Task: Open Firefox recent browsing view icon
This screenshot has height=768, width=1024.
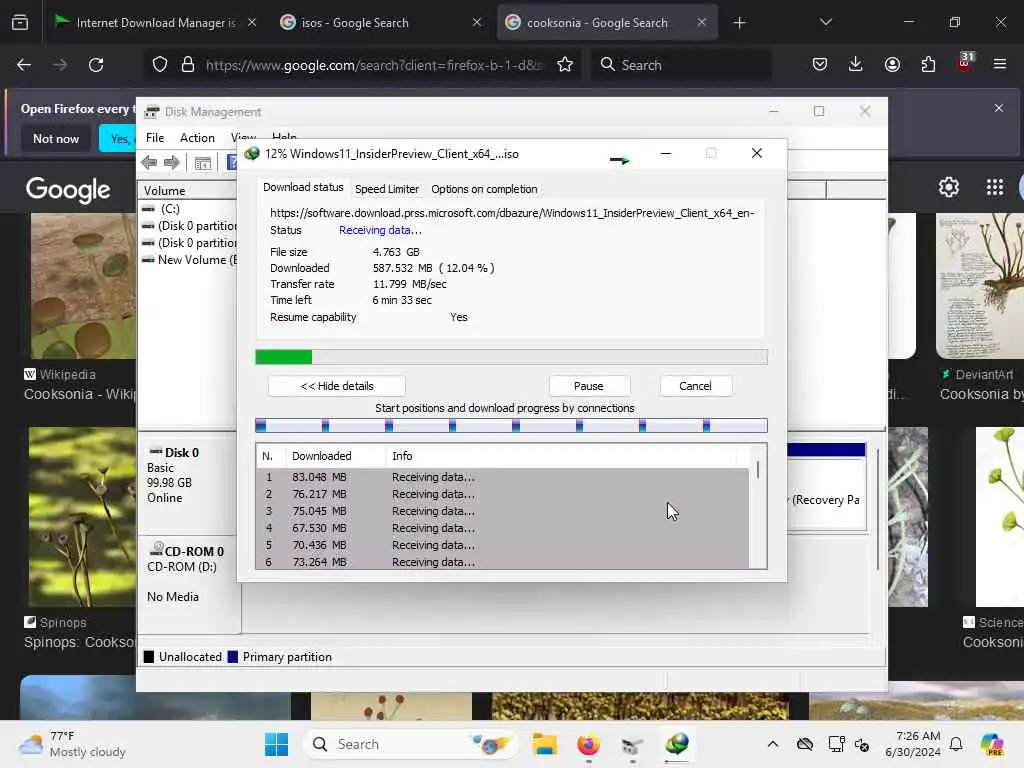Action: click(x=20, y=23)
